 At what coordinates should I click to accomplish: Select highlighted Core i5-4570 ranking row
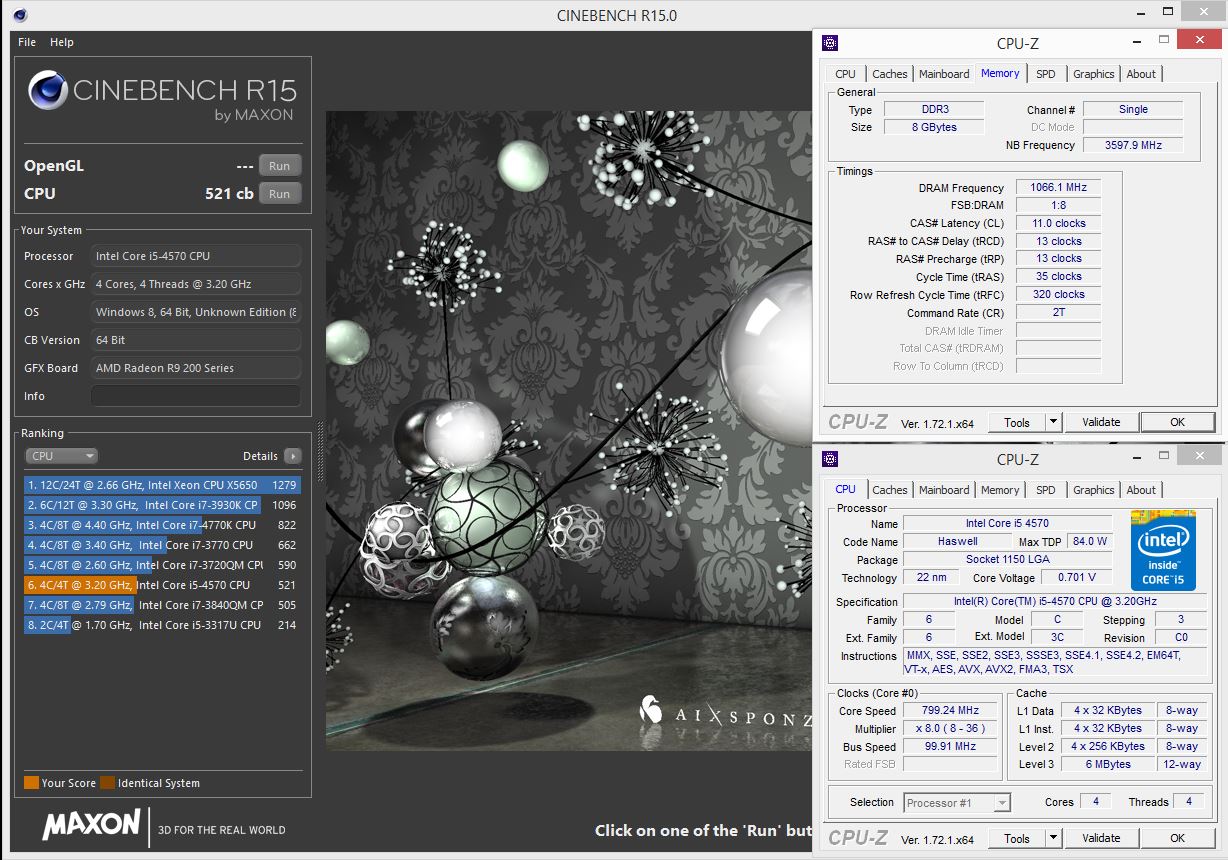[162, 585]
